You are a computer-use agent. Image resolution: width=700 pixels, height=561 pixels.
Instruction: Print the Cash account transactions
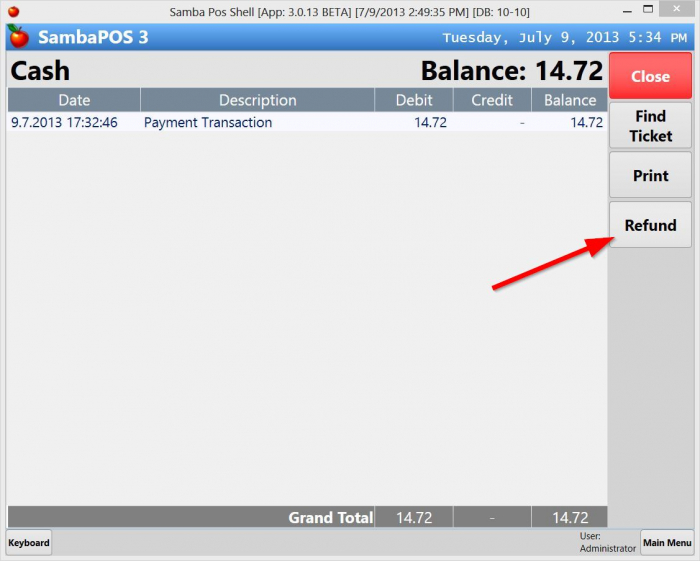[650, 175]
